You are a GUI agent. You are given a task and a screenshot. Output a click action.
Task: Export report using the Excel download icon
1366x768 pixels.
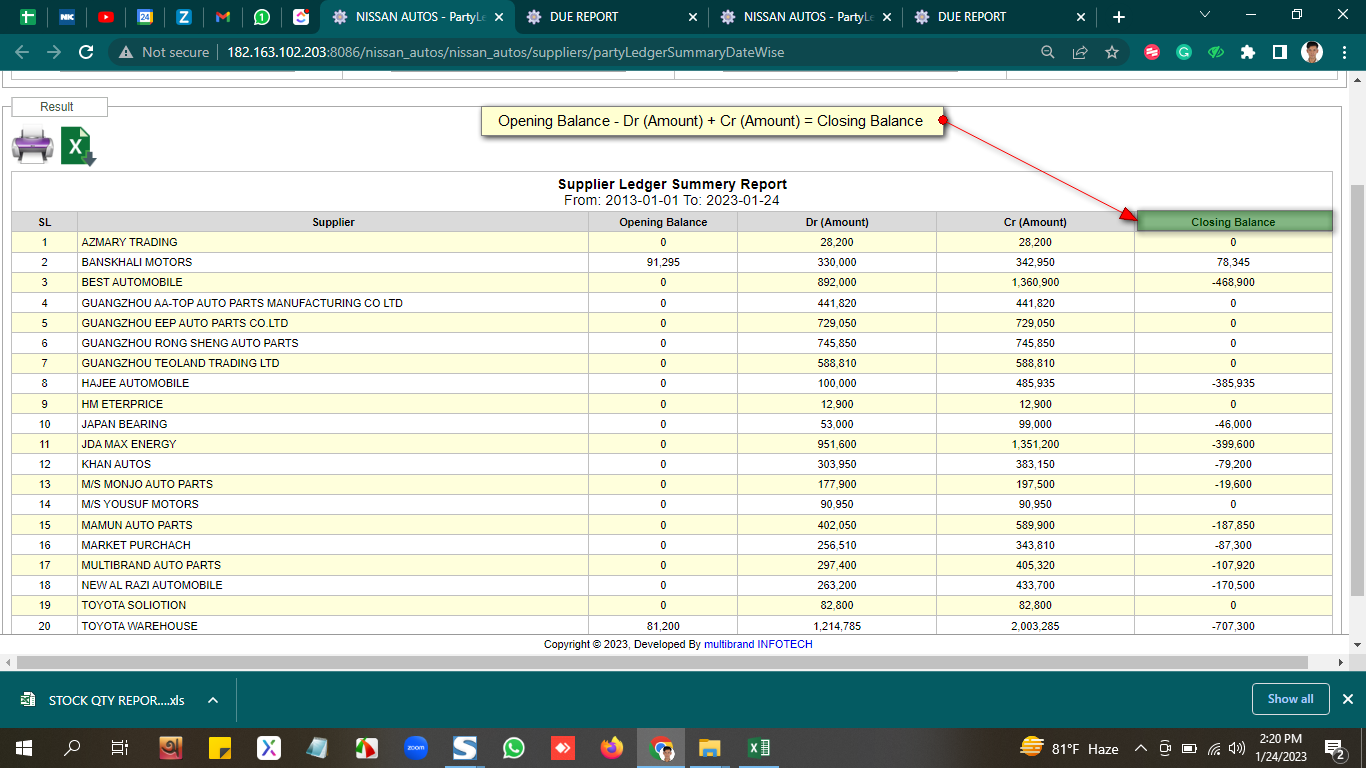(78, 146)
